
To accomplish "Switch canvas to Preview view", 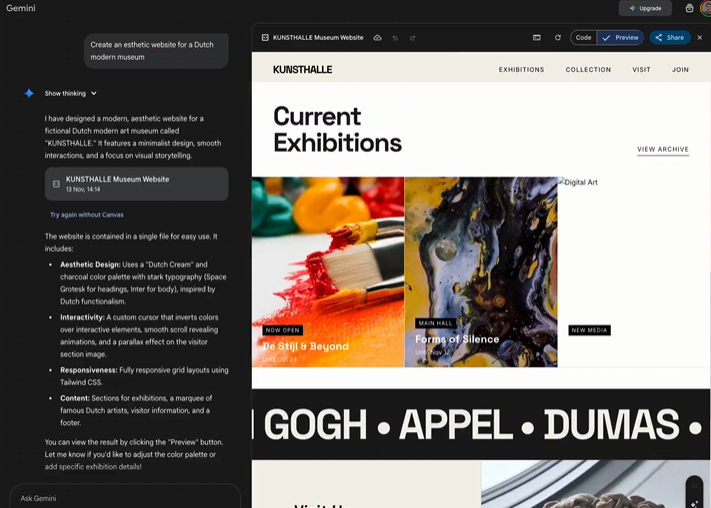I will [x=620, y=37].
